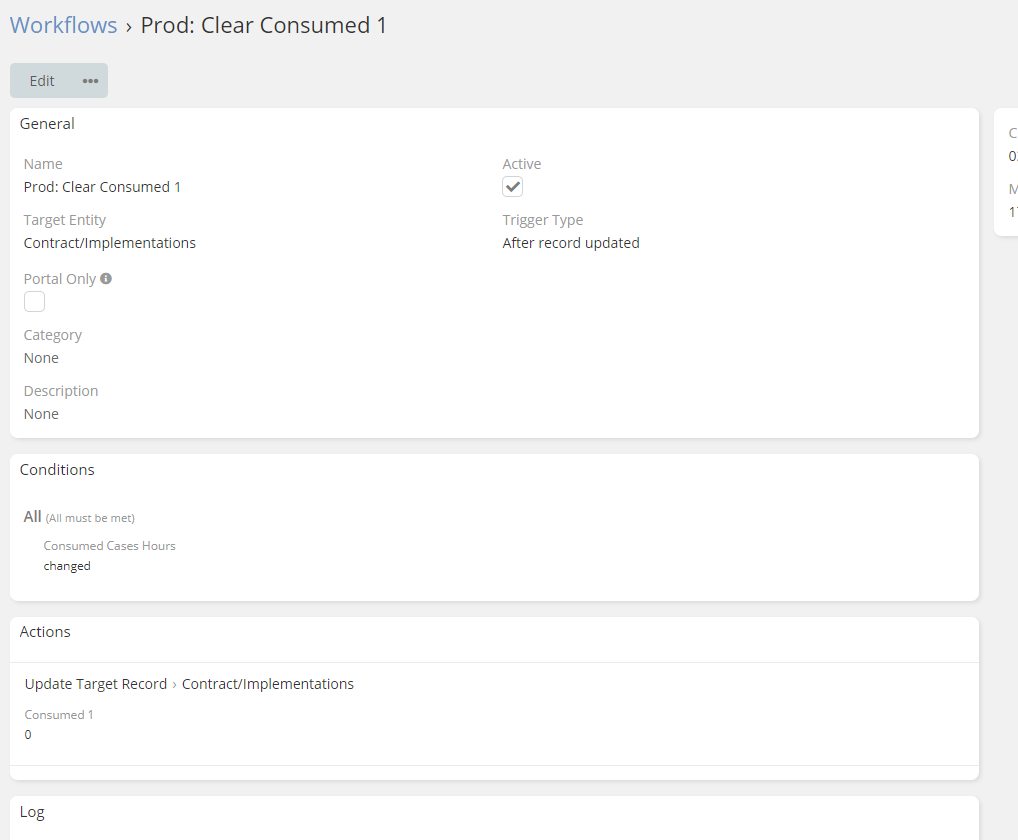Select the Actions panel header
Screen dimensions: 1018x840
(45, 632)
